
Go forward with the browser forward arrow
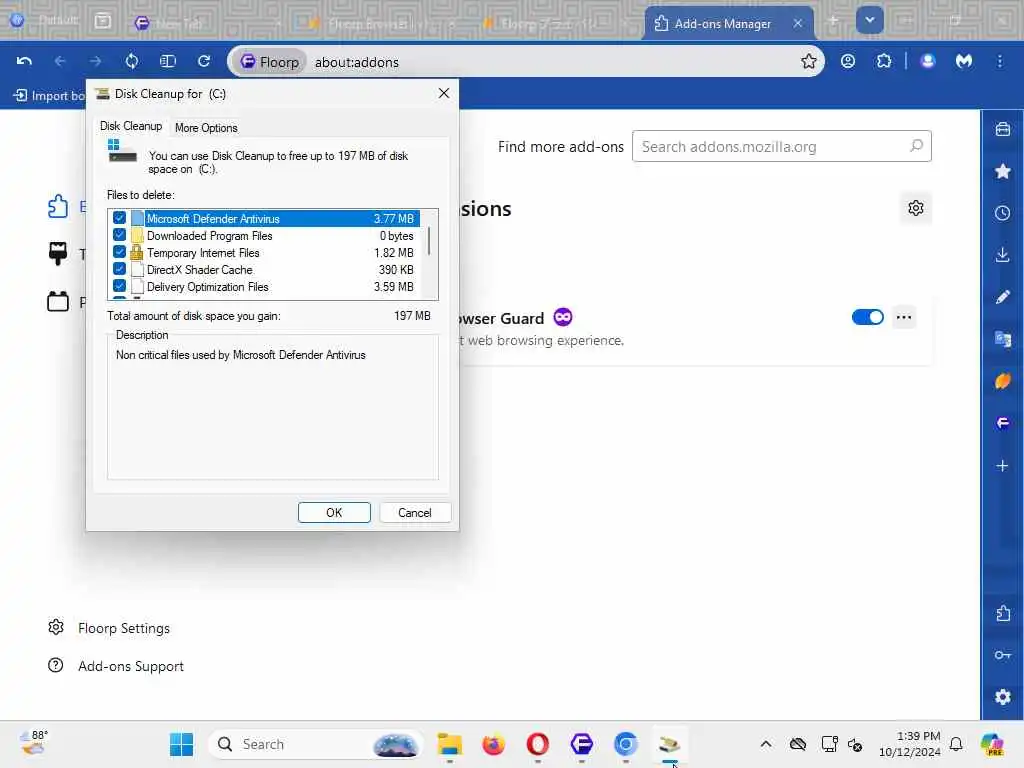click(x=95, y=61)
